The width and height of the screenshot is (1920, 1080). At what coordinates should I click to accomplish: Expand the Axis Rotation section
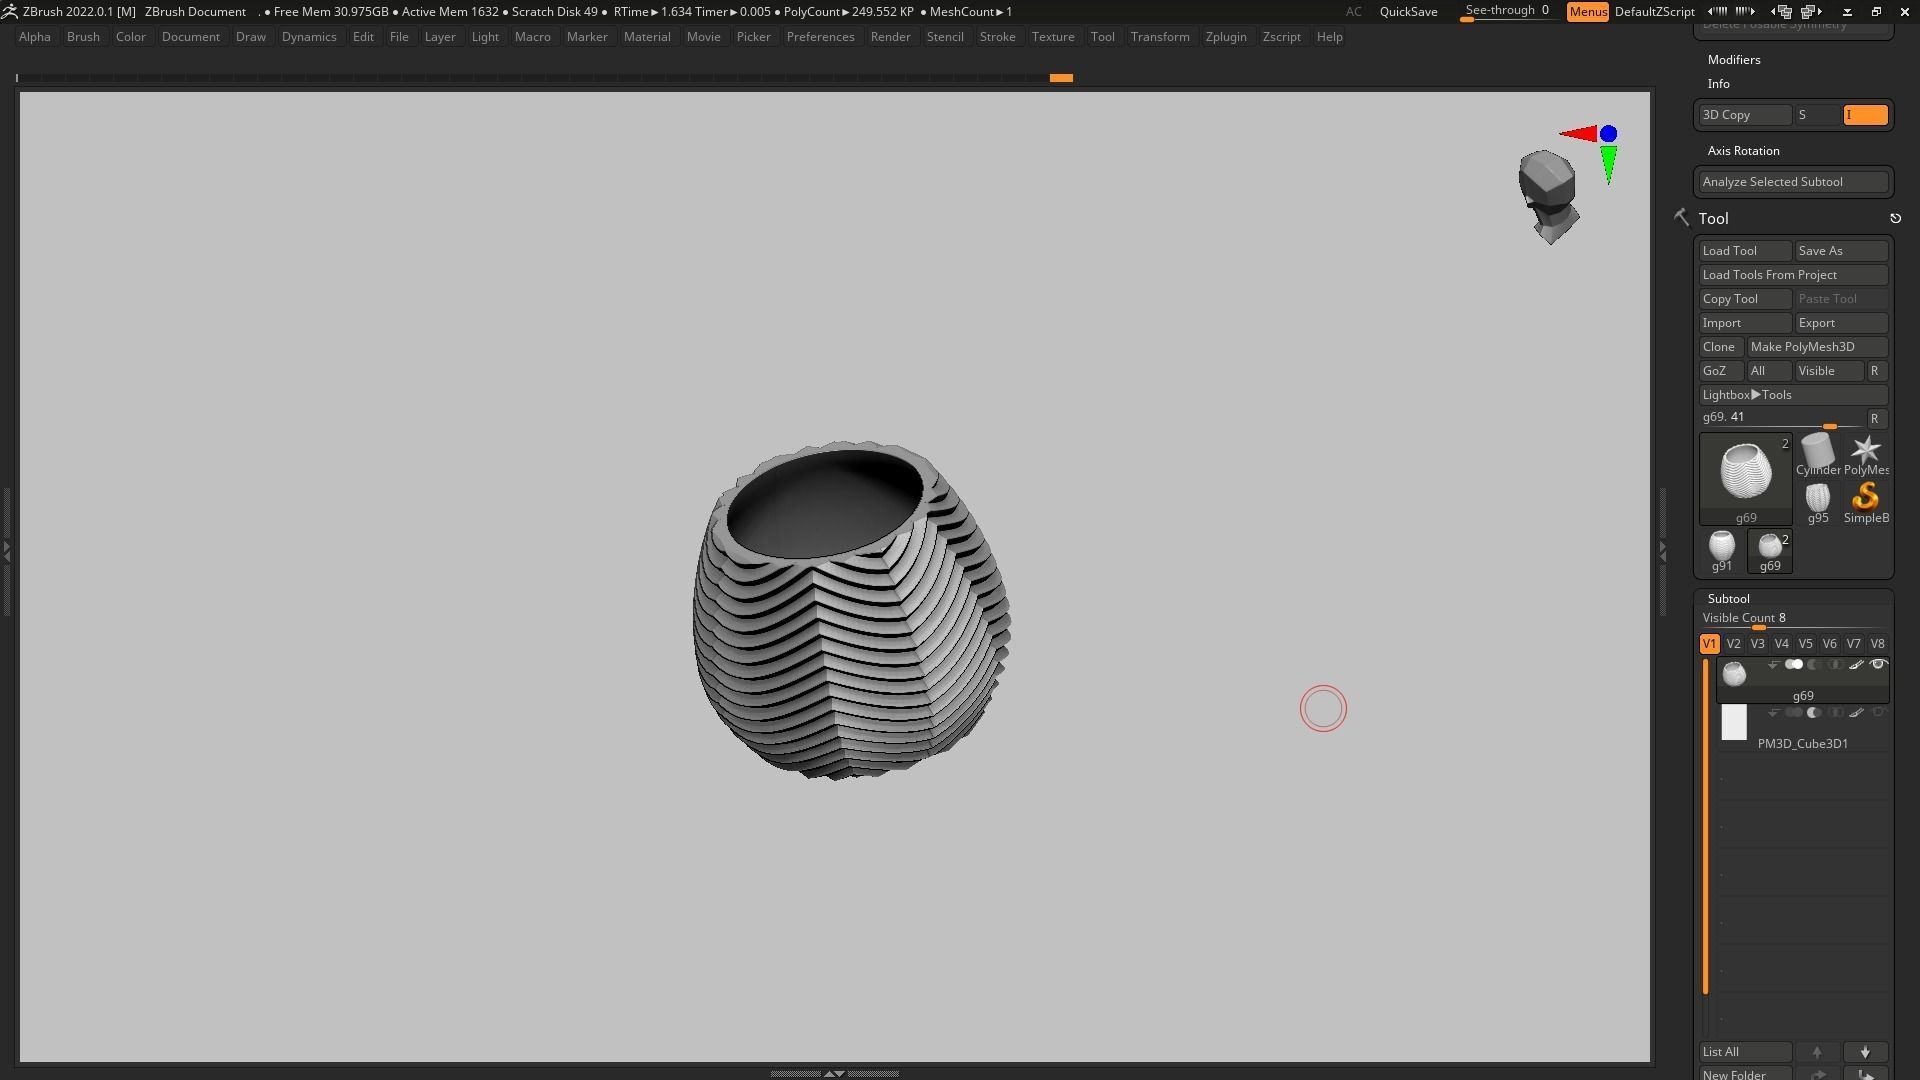(x=1743, y=151)
